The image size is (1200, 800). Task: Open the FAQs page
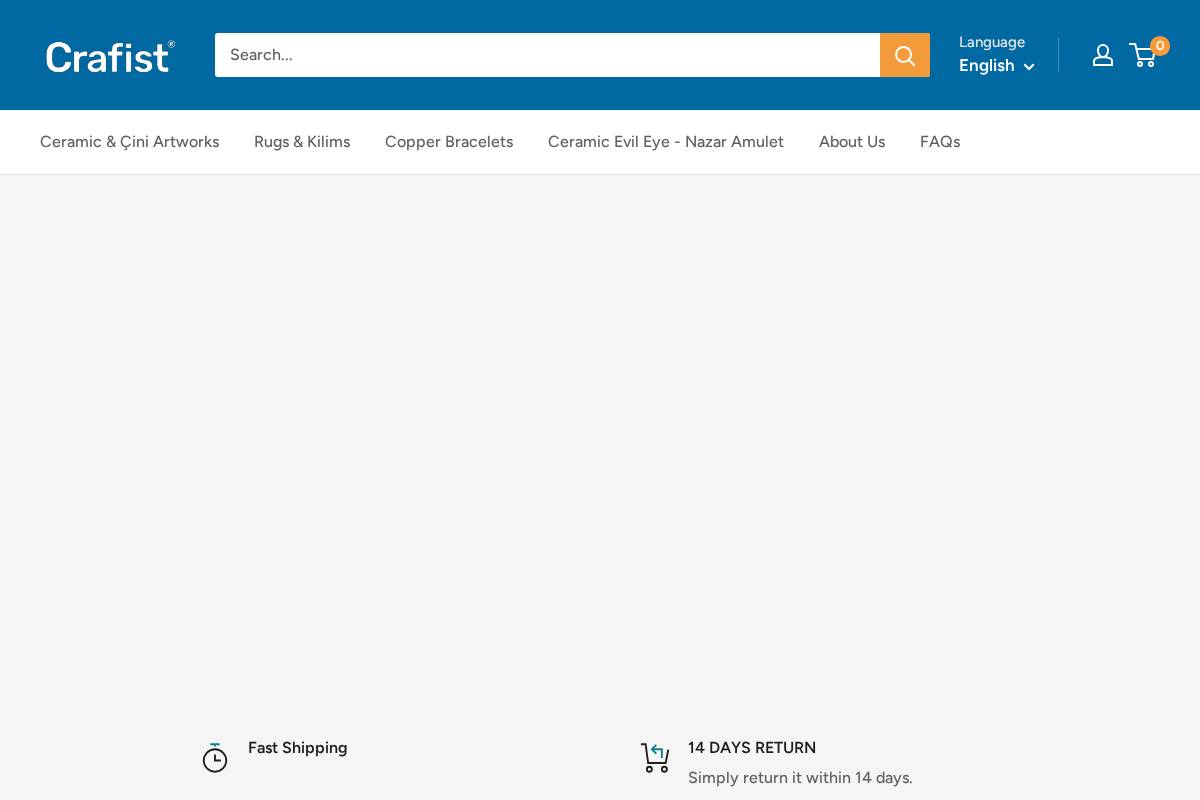(x=940, y=142)
